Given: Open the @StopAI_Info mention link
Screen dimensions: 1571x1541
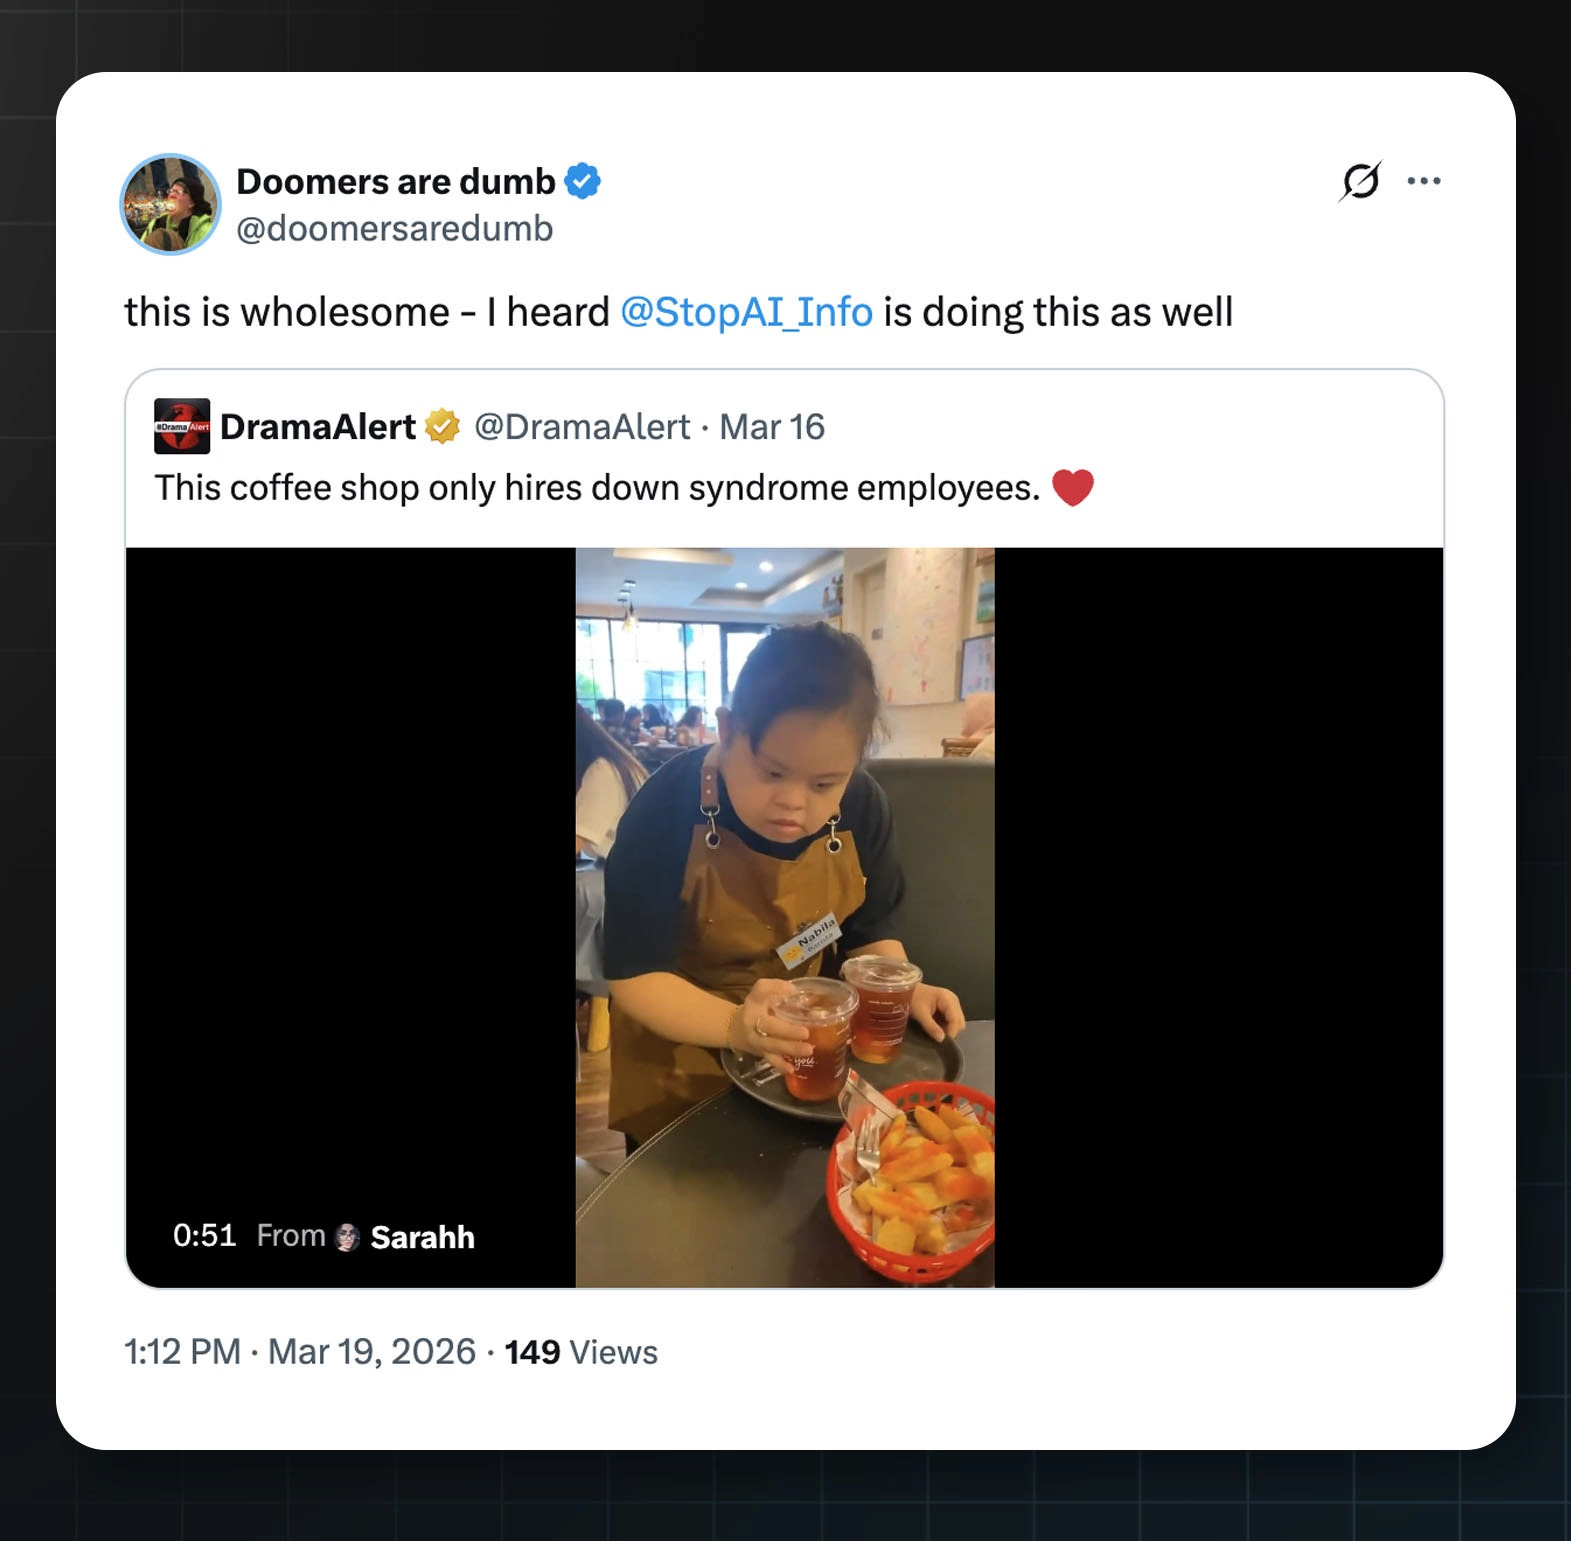Looking at the screenshot, I should [746, 312].
